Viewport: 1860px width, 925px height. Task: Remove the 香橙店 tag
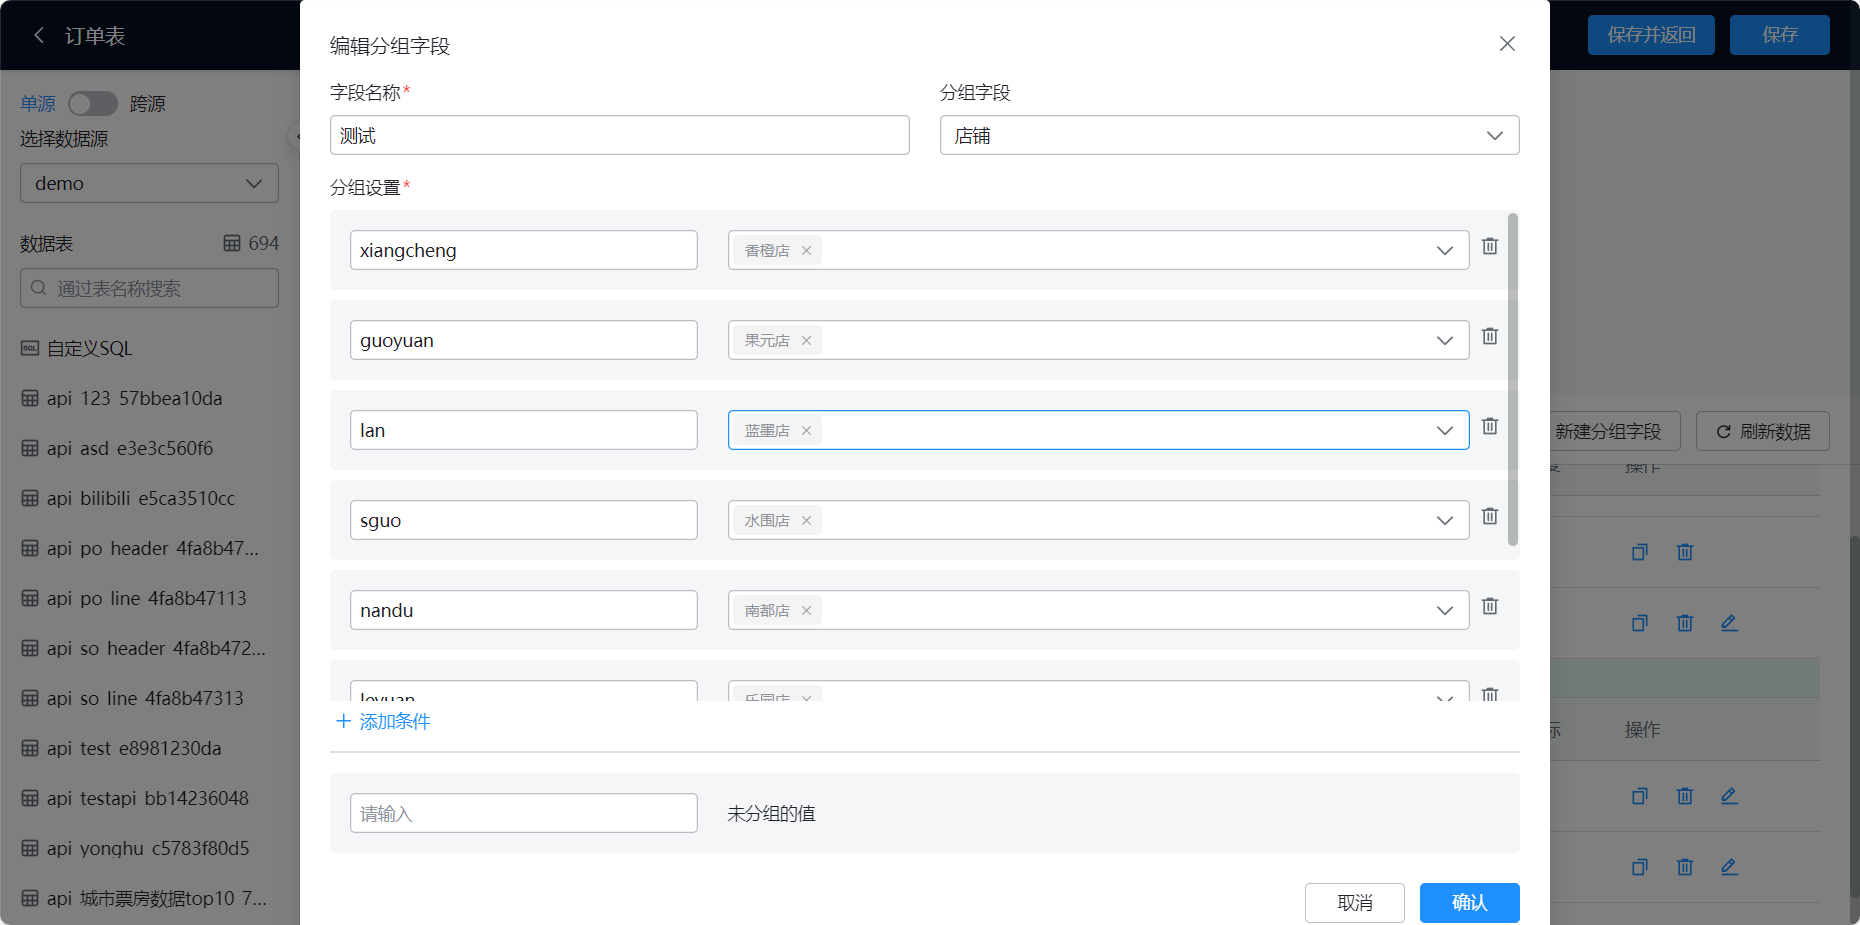[806, 251]
